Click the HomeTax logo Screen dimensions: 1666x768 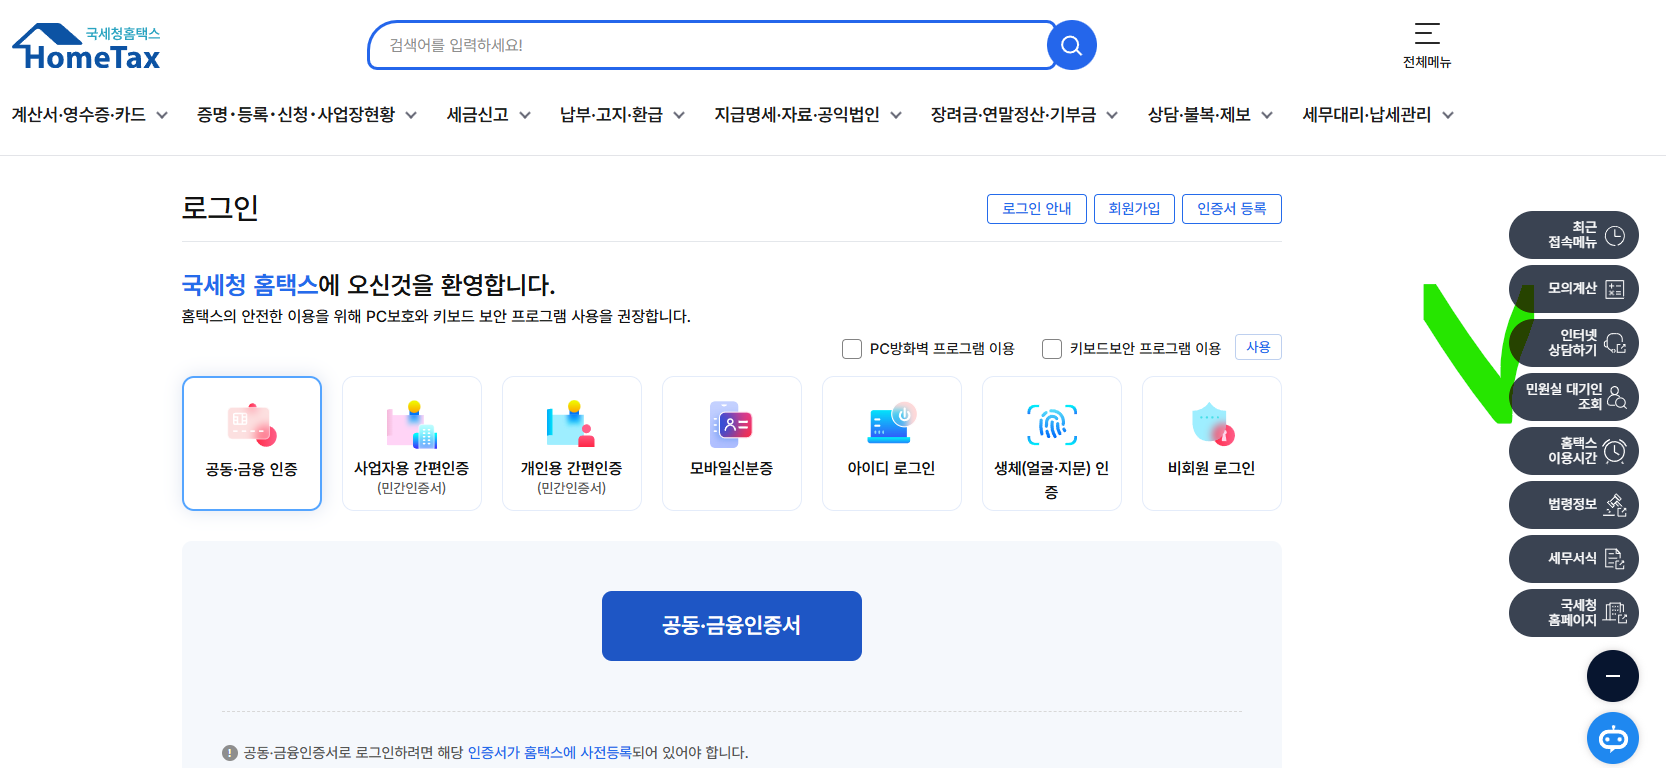tap(86, 47)
